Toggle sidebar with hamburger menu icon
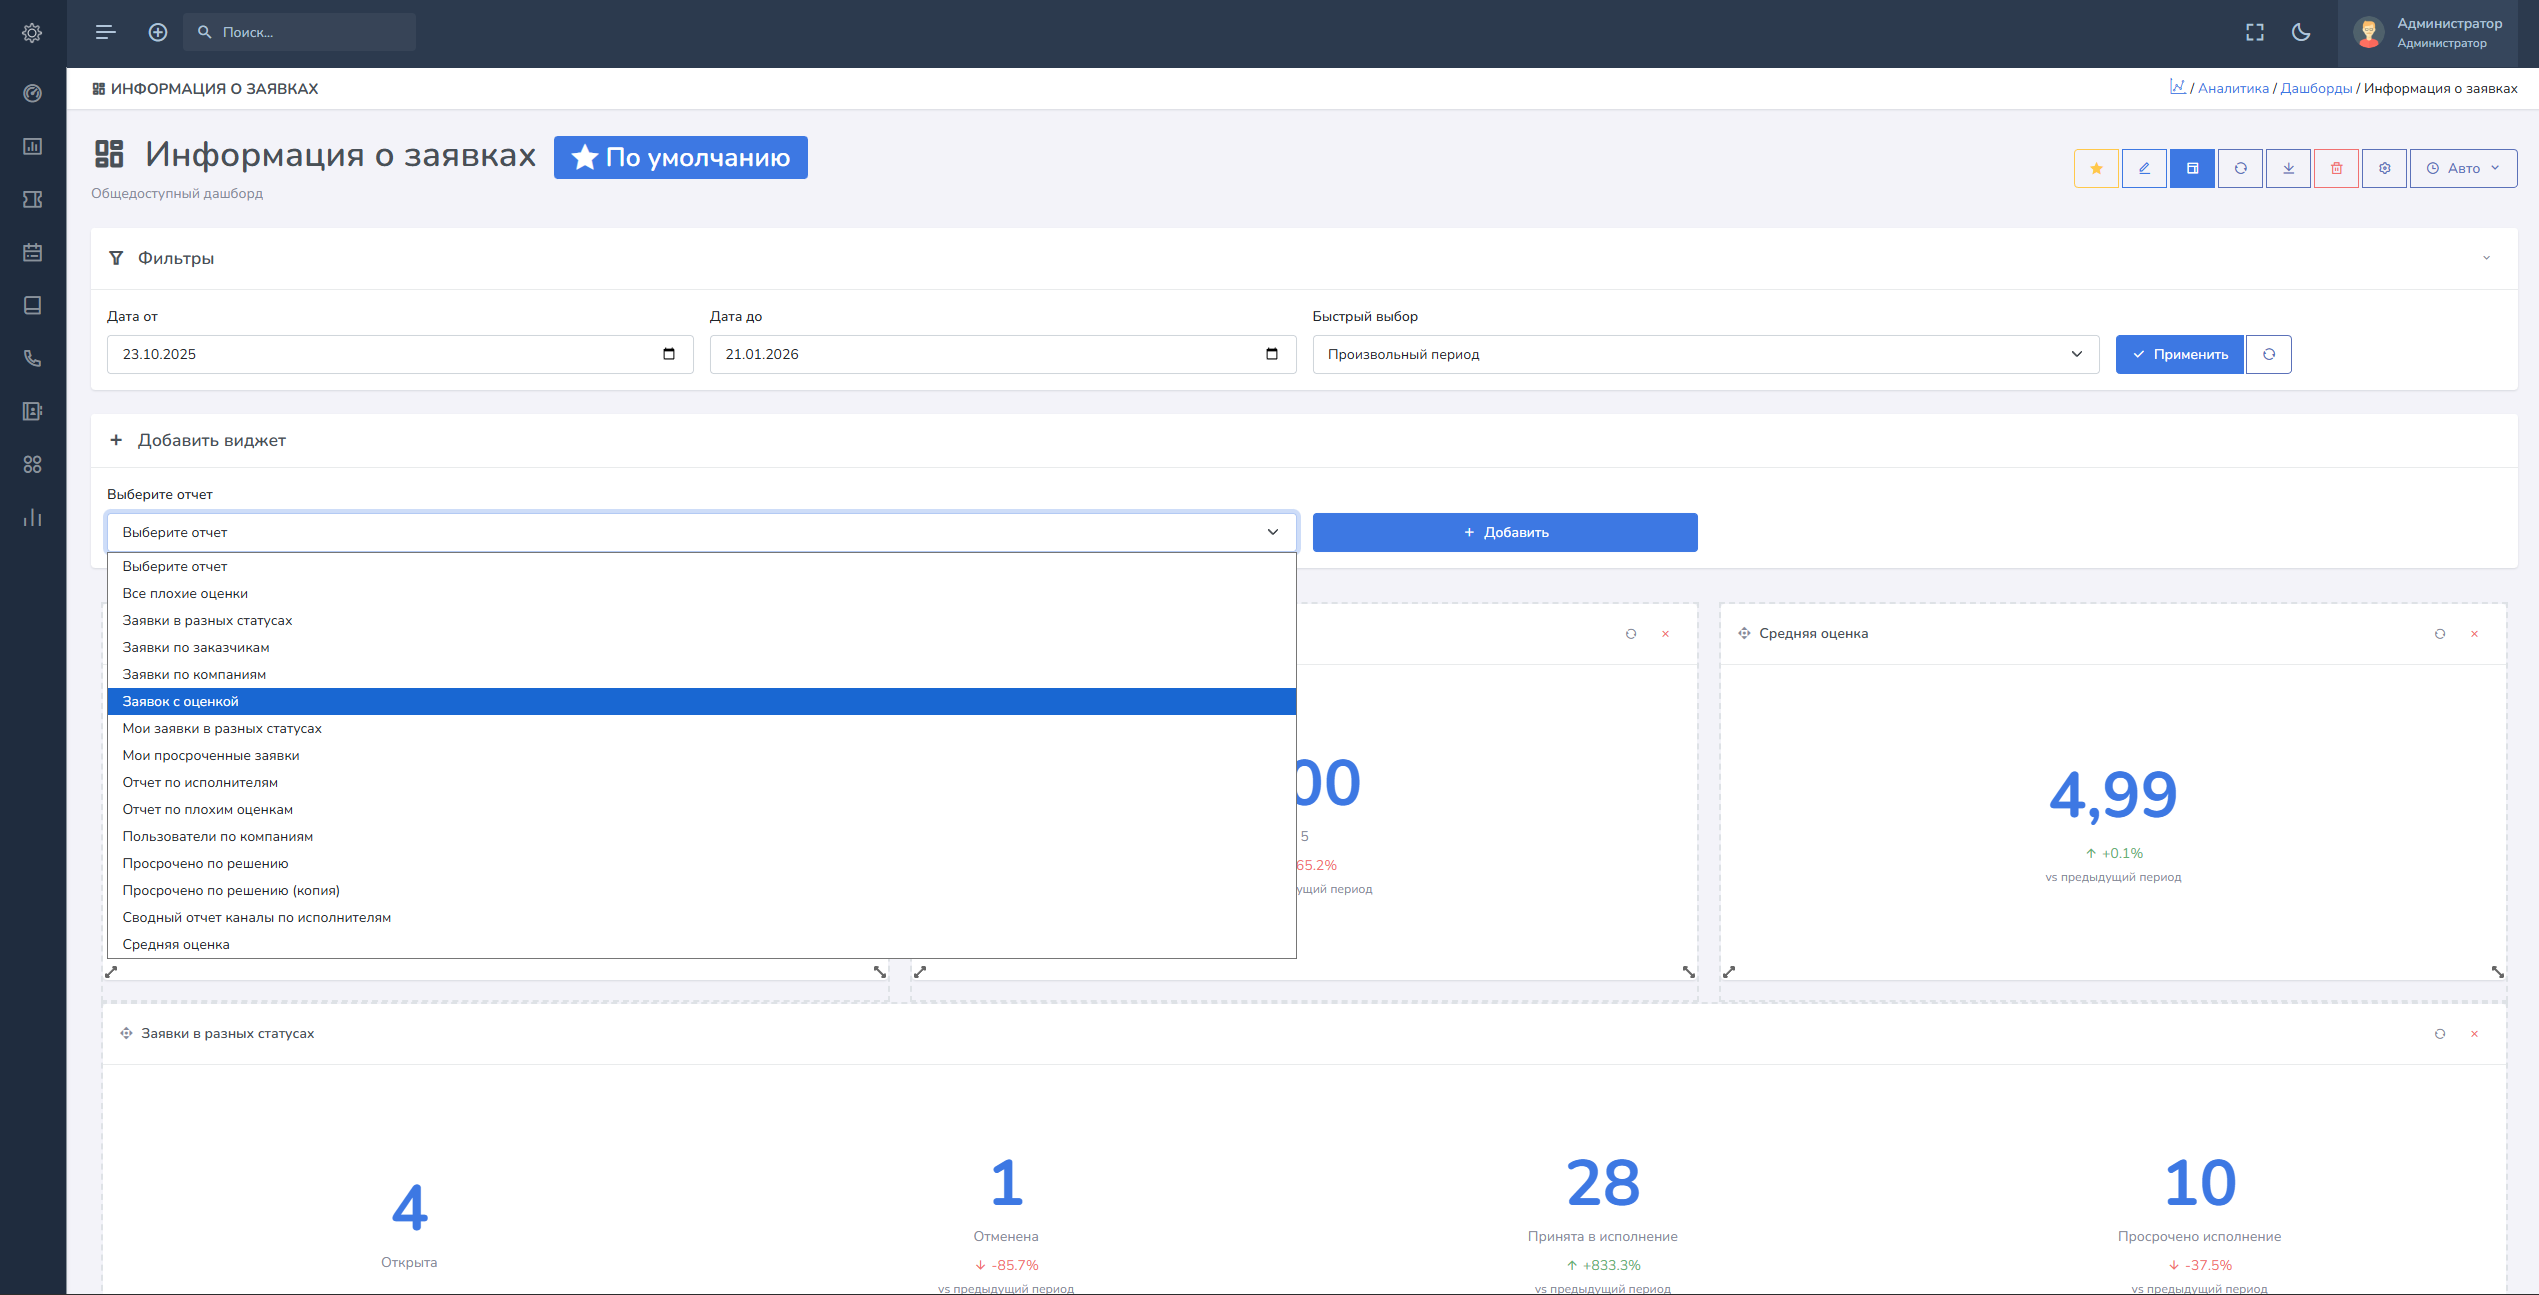The image size is (2539, 1295). pyautogui.click(x=105, y=32)
